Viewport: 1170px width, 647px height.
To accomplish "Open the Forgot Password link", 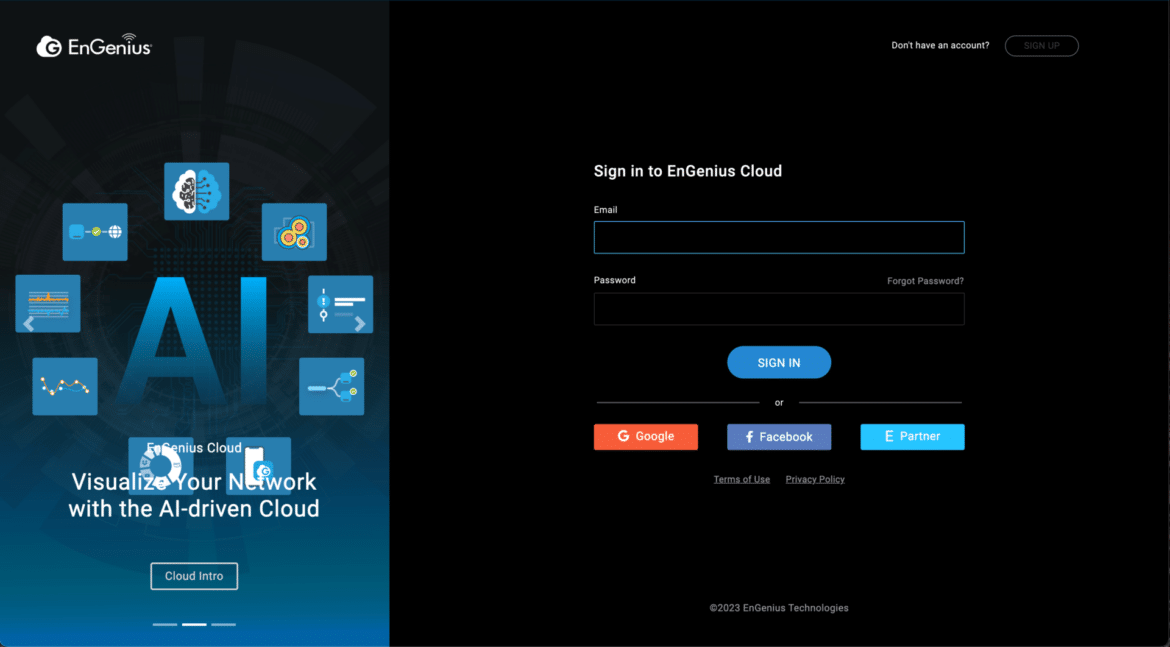I will click(925, 281).
